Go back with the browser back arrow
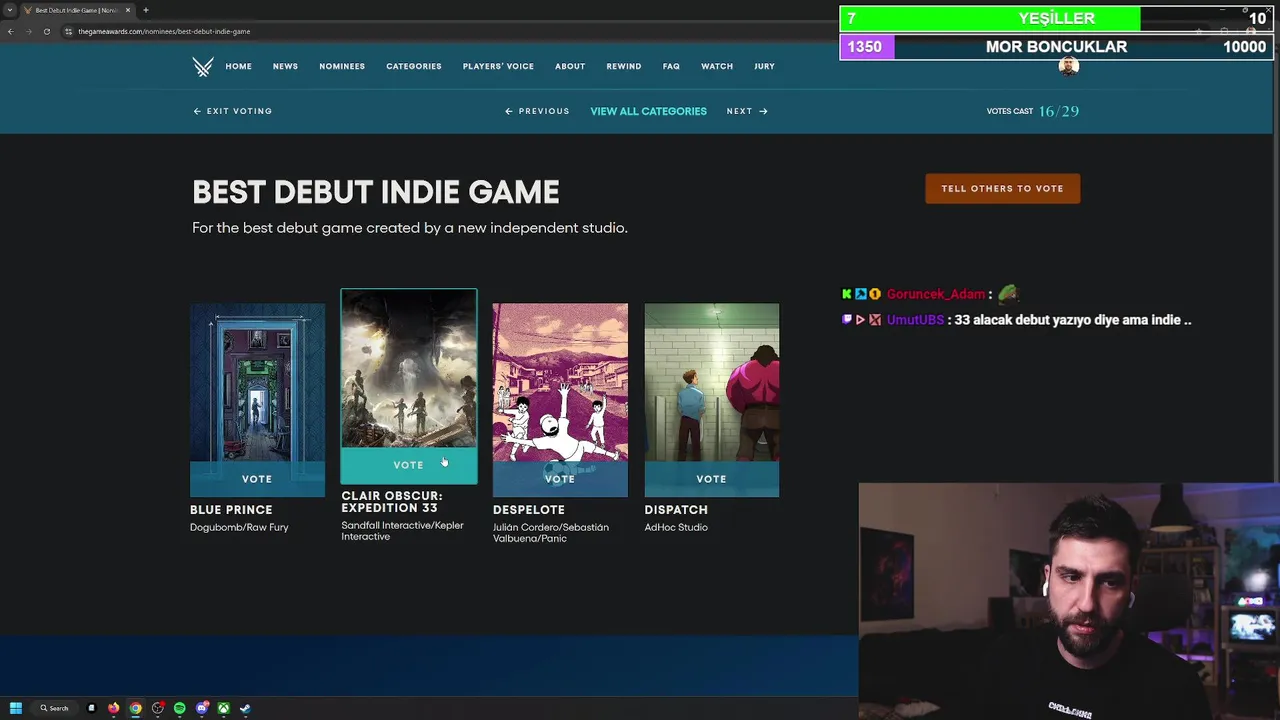The width and height of the screenshot is (1280, 720). pyautogui.click(x=10, y=31)
